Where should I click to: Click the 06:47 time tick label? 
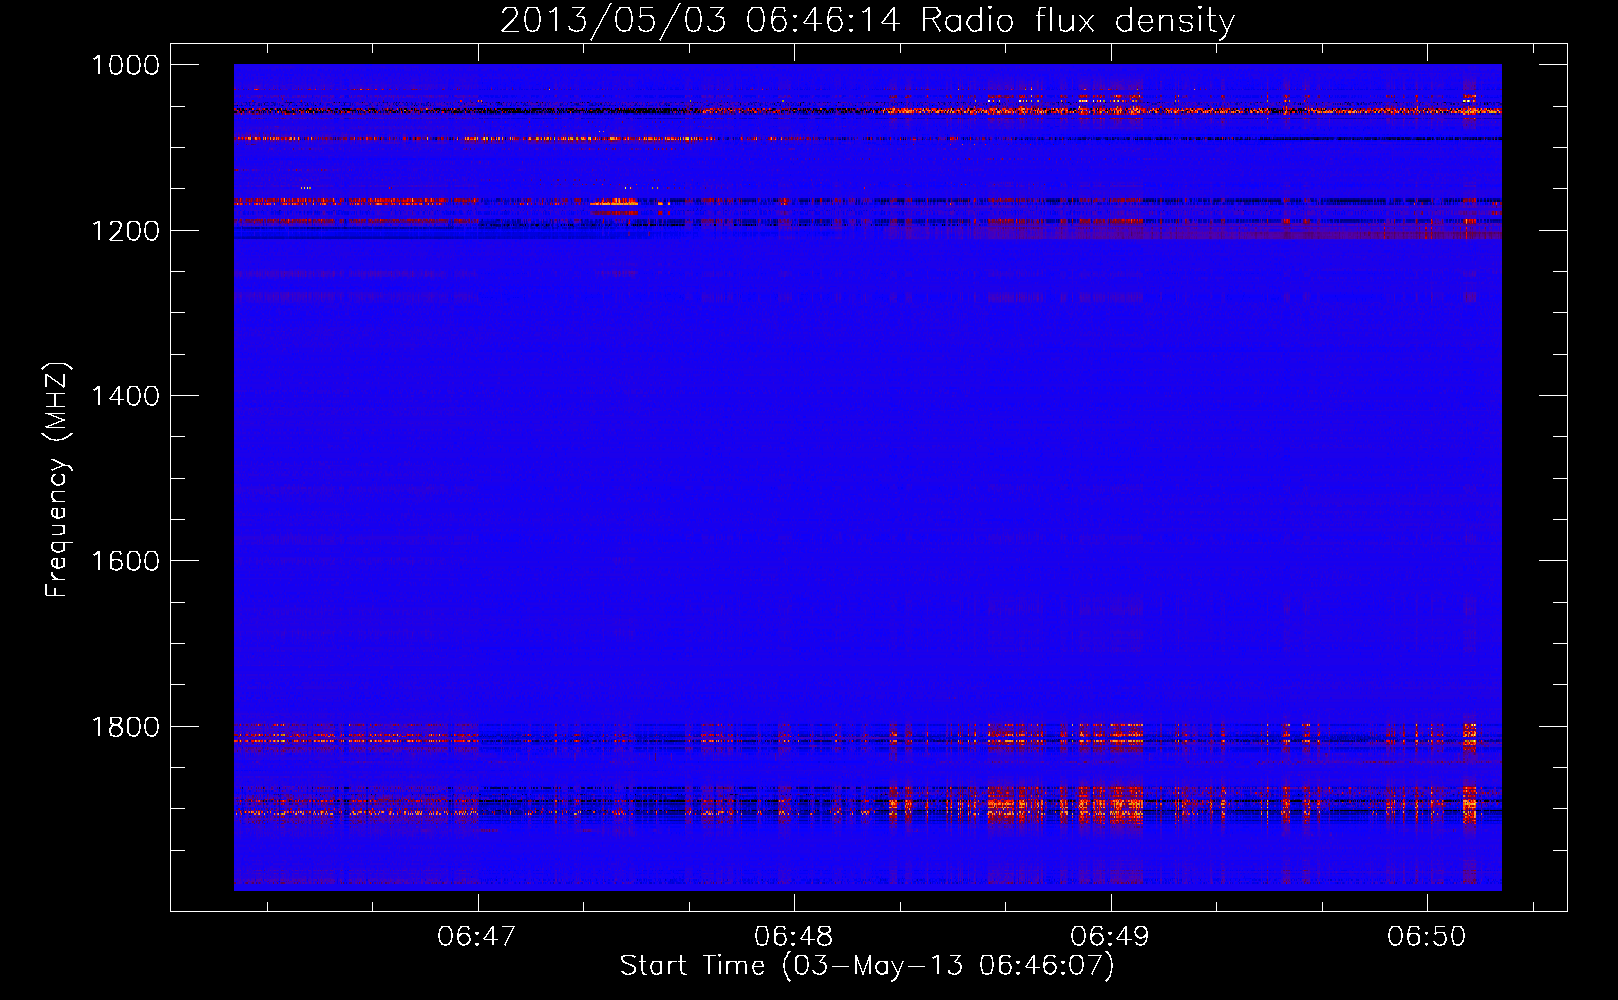point(477,937)
